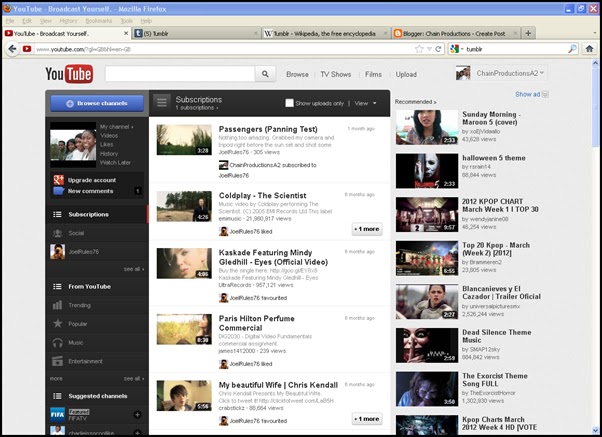This screenshot has width=602, height=437.
Task: Click the Recommended heading link
Action: click(415, 102)
